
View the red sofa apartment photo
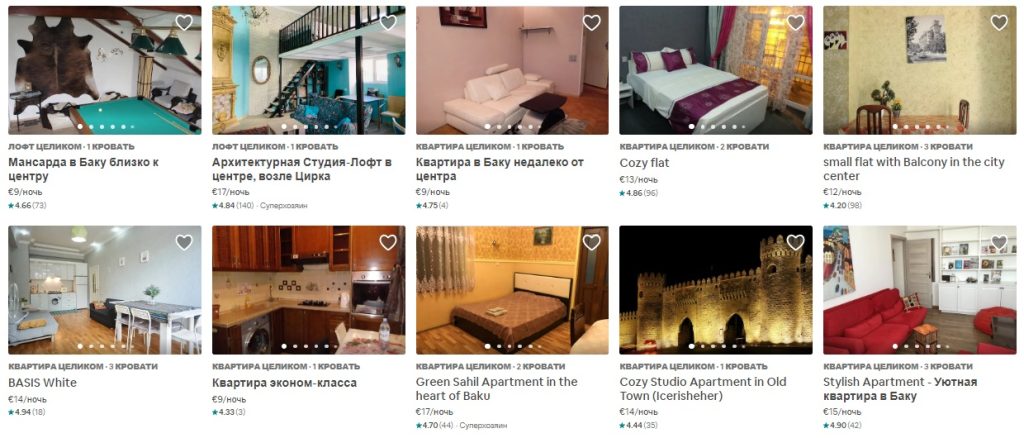pos(920,290)
